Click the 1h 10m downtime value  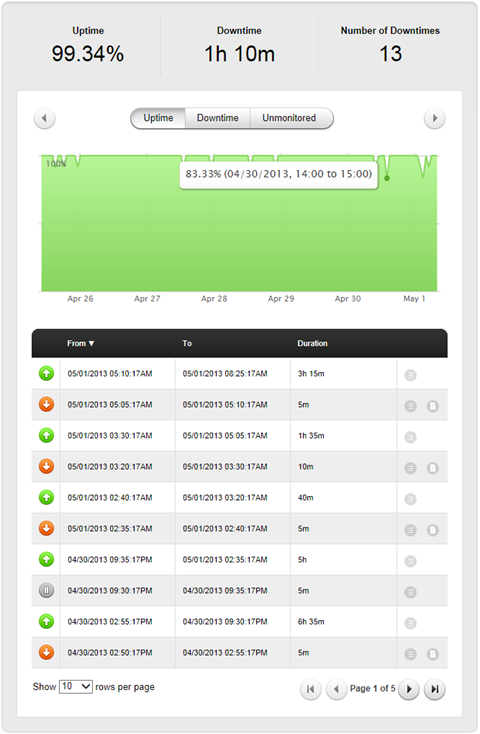click(x=239, y=53)
